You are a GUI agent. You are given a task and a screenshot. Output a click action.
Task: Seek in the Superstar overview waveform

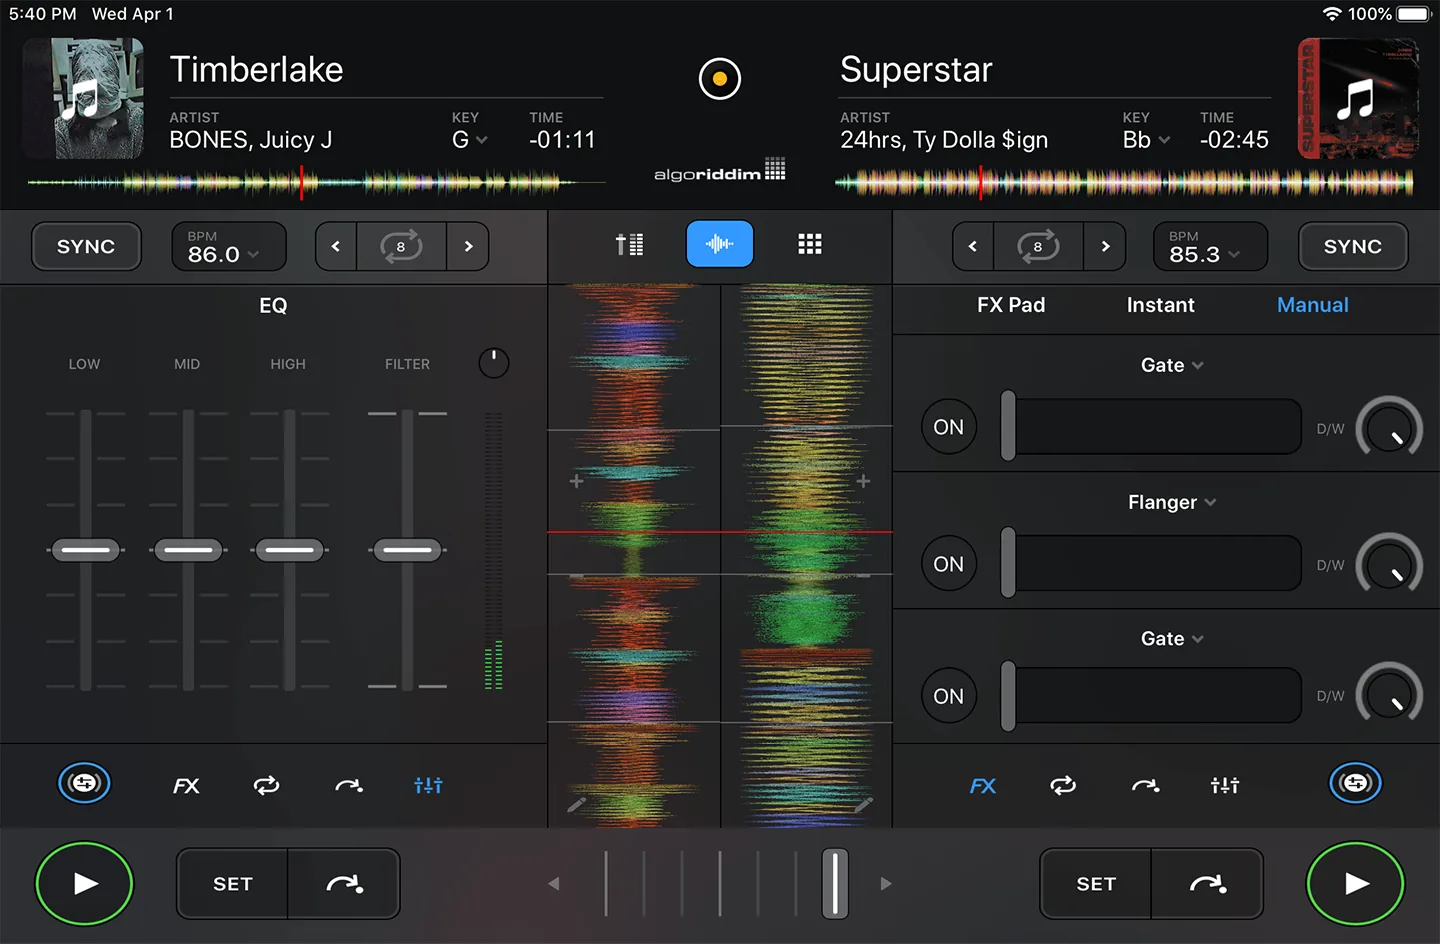click(x=1124, y=183)
